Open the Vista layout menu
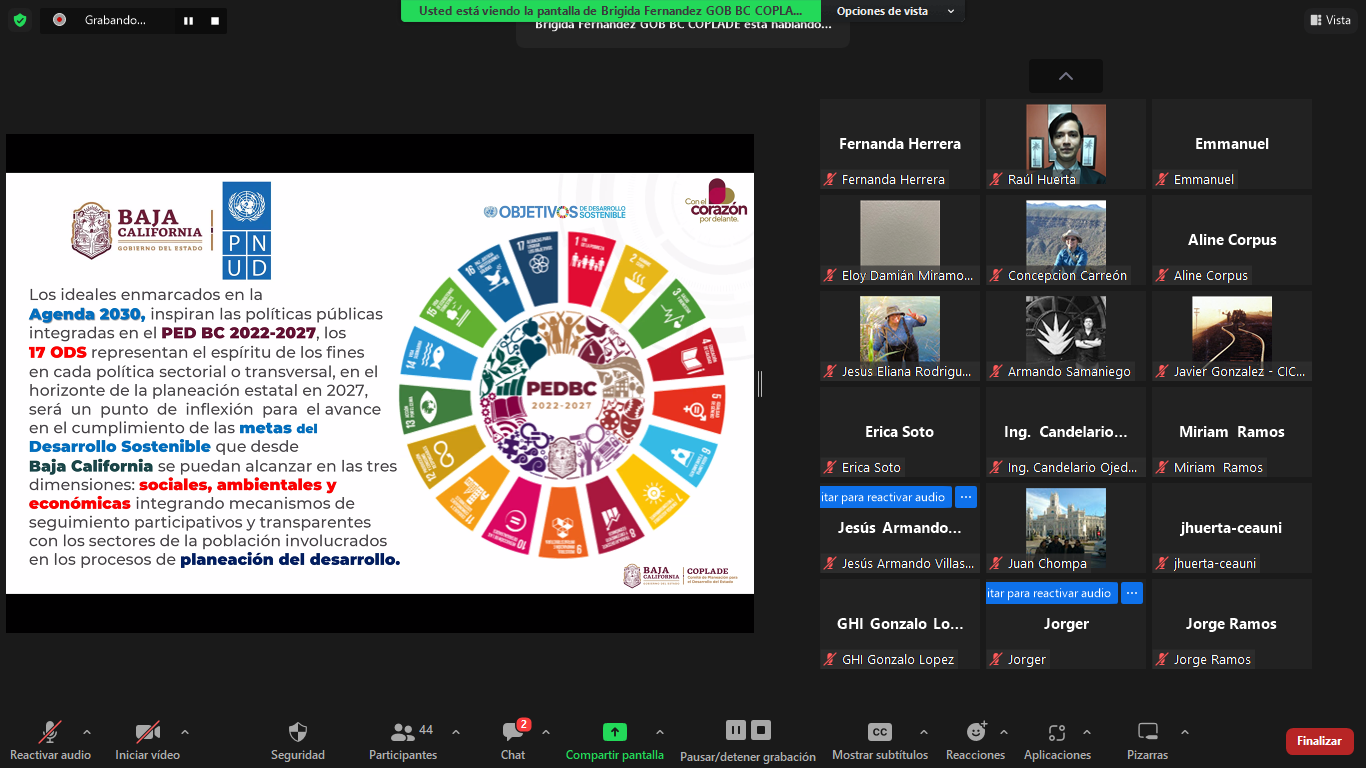This screenshot has width=1366, height=768. coord(1330,20)
